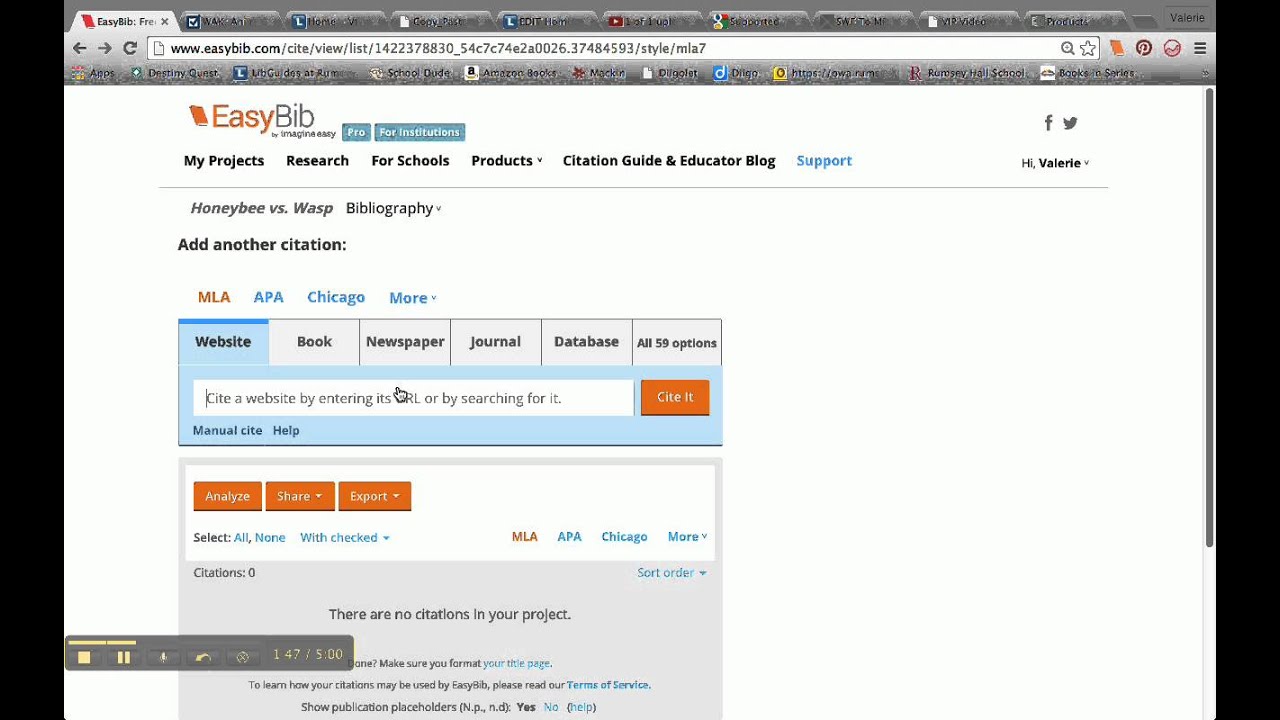Image resolution: width=1280 pixels, height=720 pixels.
Task: Open the School Dude bookmark
Action: [x=410, y=73]
